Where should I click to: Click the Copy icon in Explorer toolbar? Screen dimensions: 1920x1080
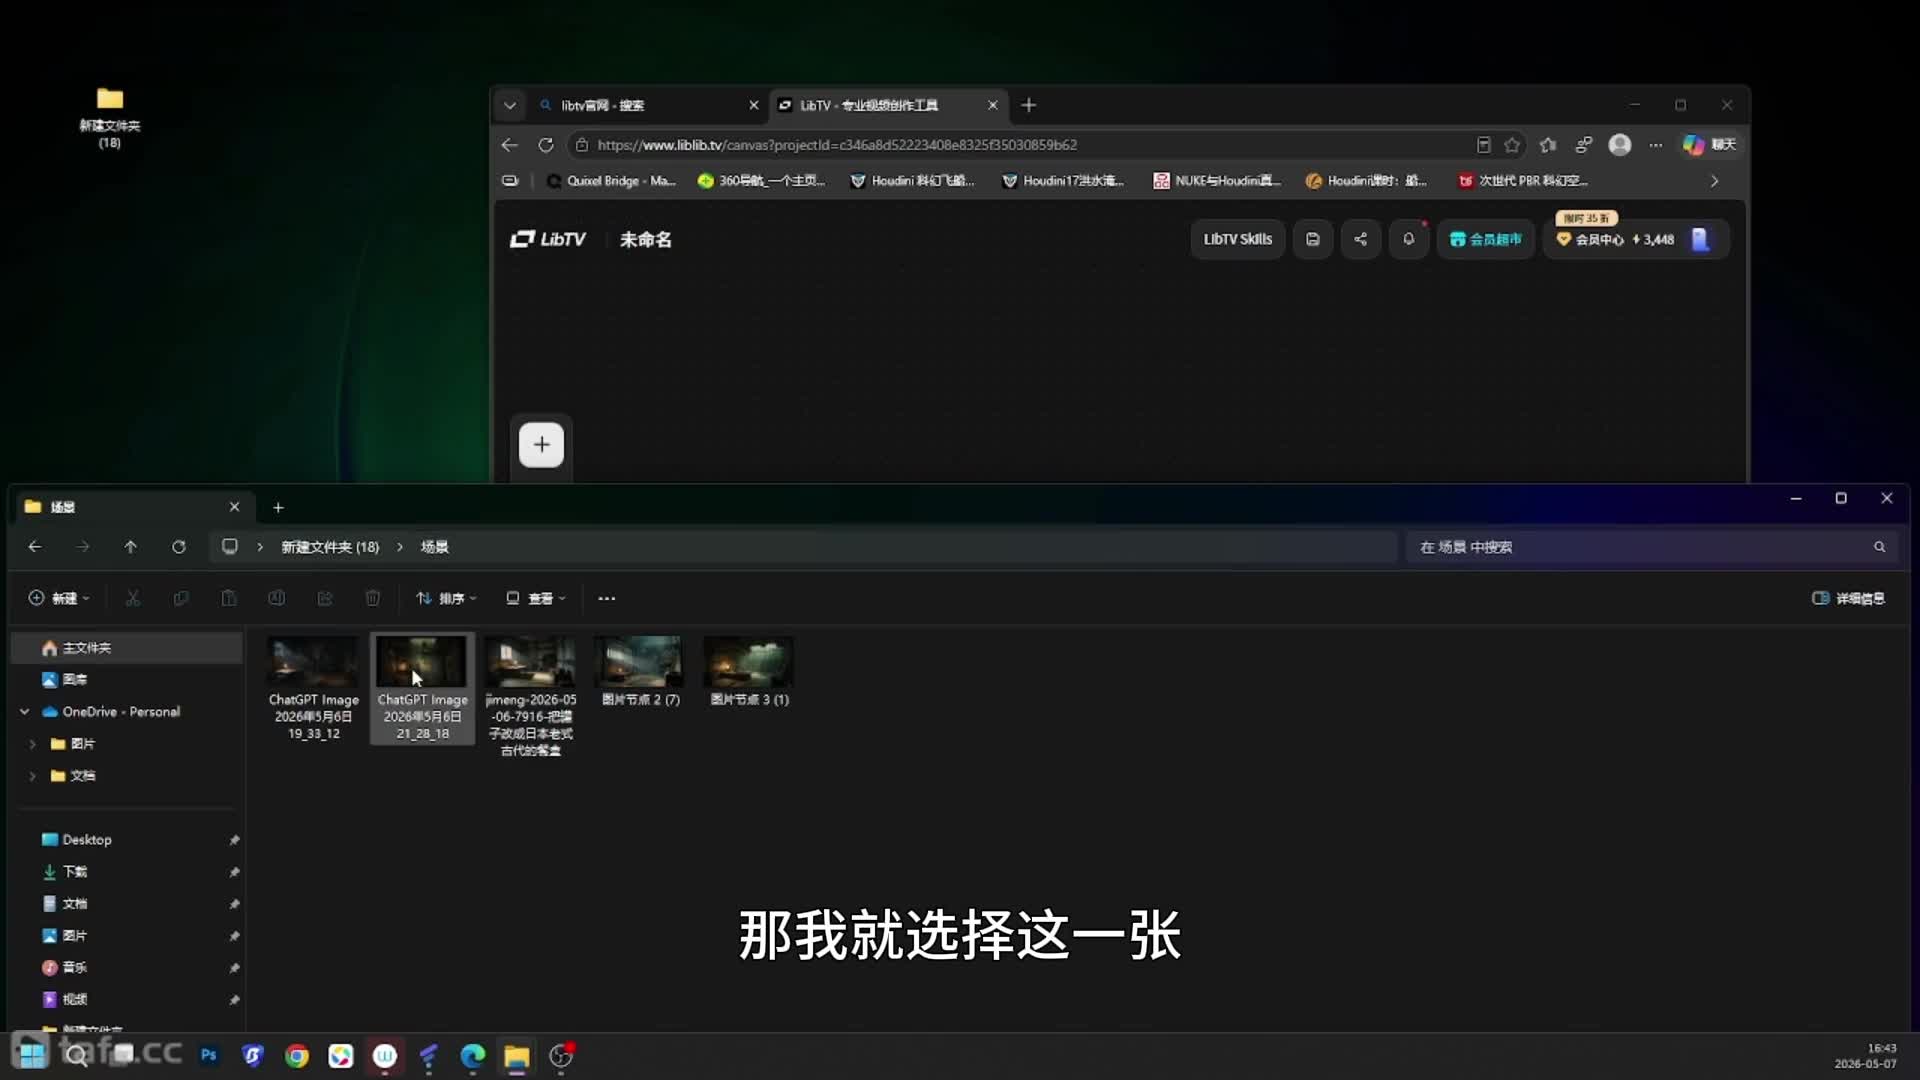pos(181,598)
